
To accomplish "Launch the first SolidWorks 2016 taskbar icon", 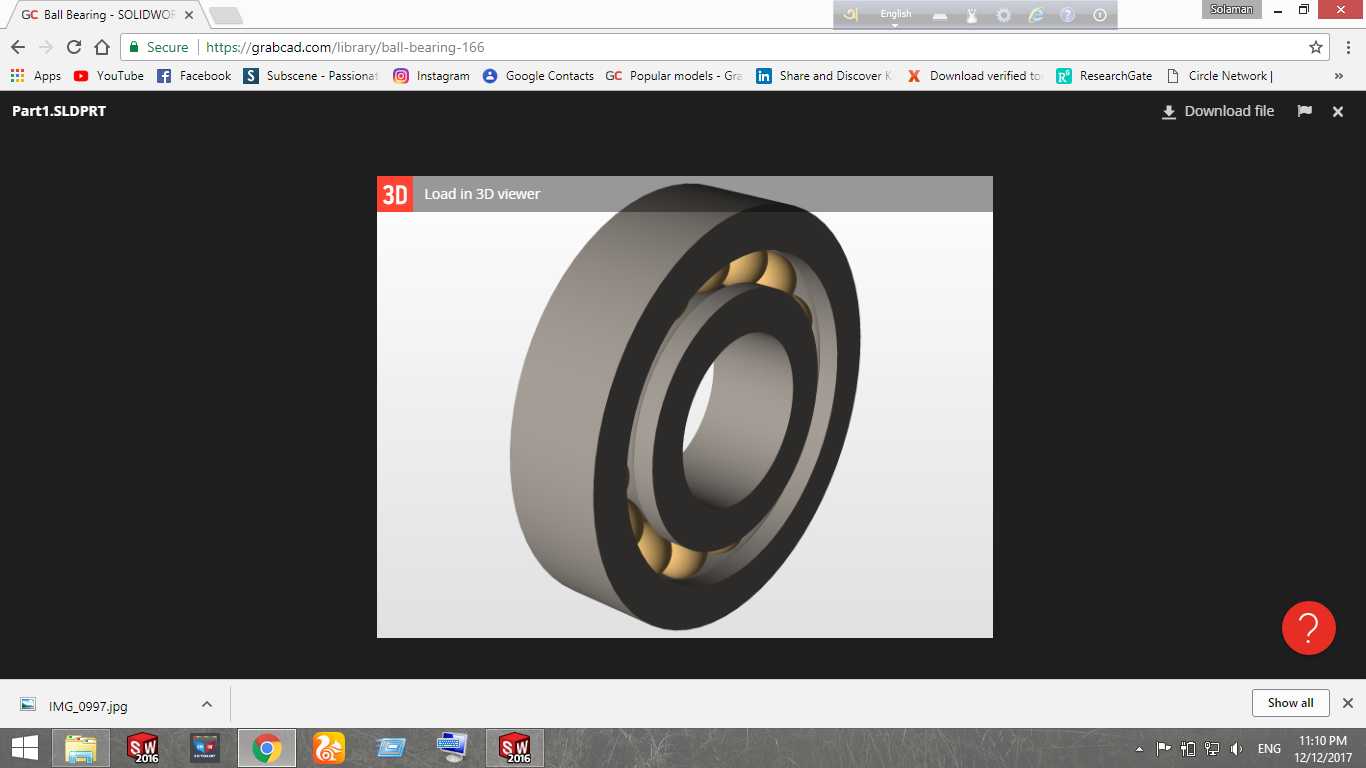I will click(143, 748).
